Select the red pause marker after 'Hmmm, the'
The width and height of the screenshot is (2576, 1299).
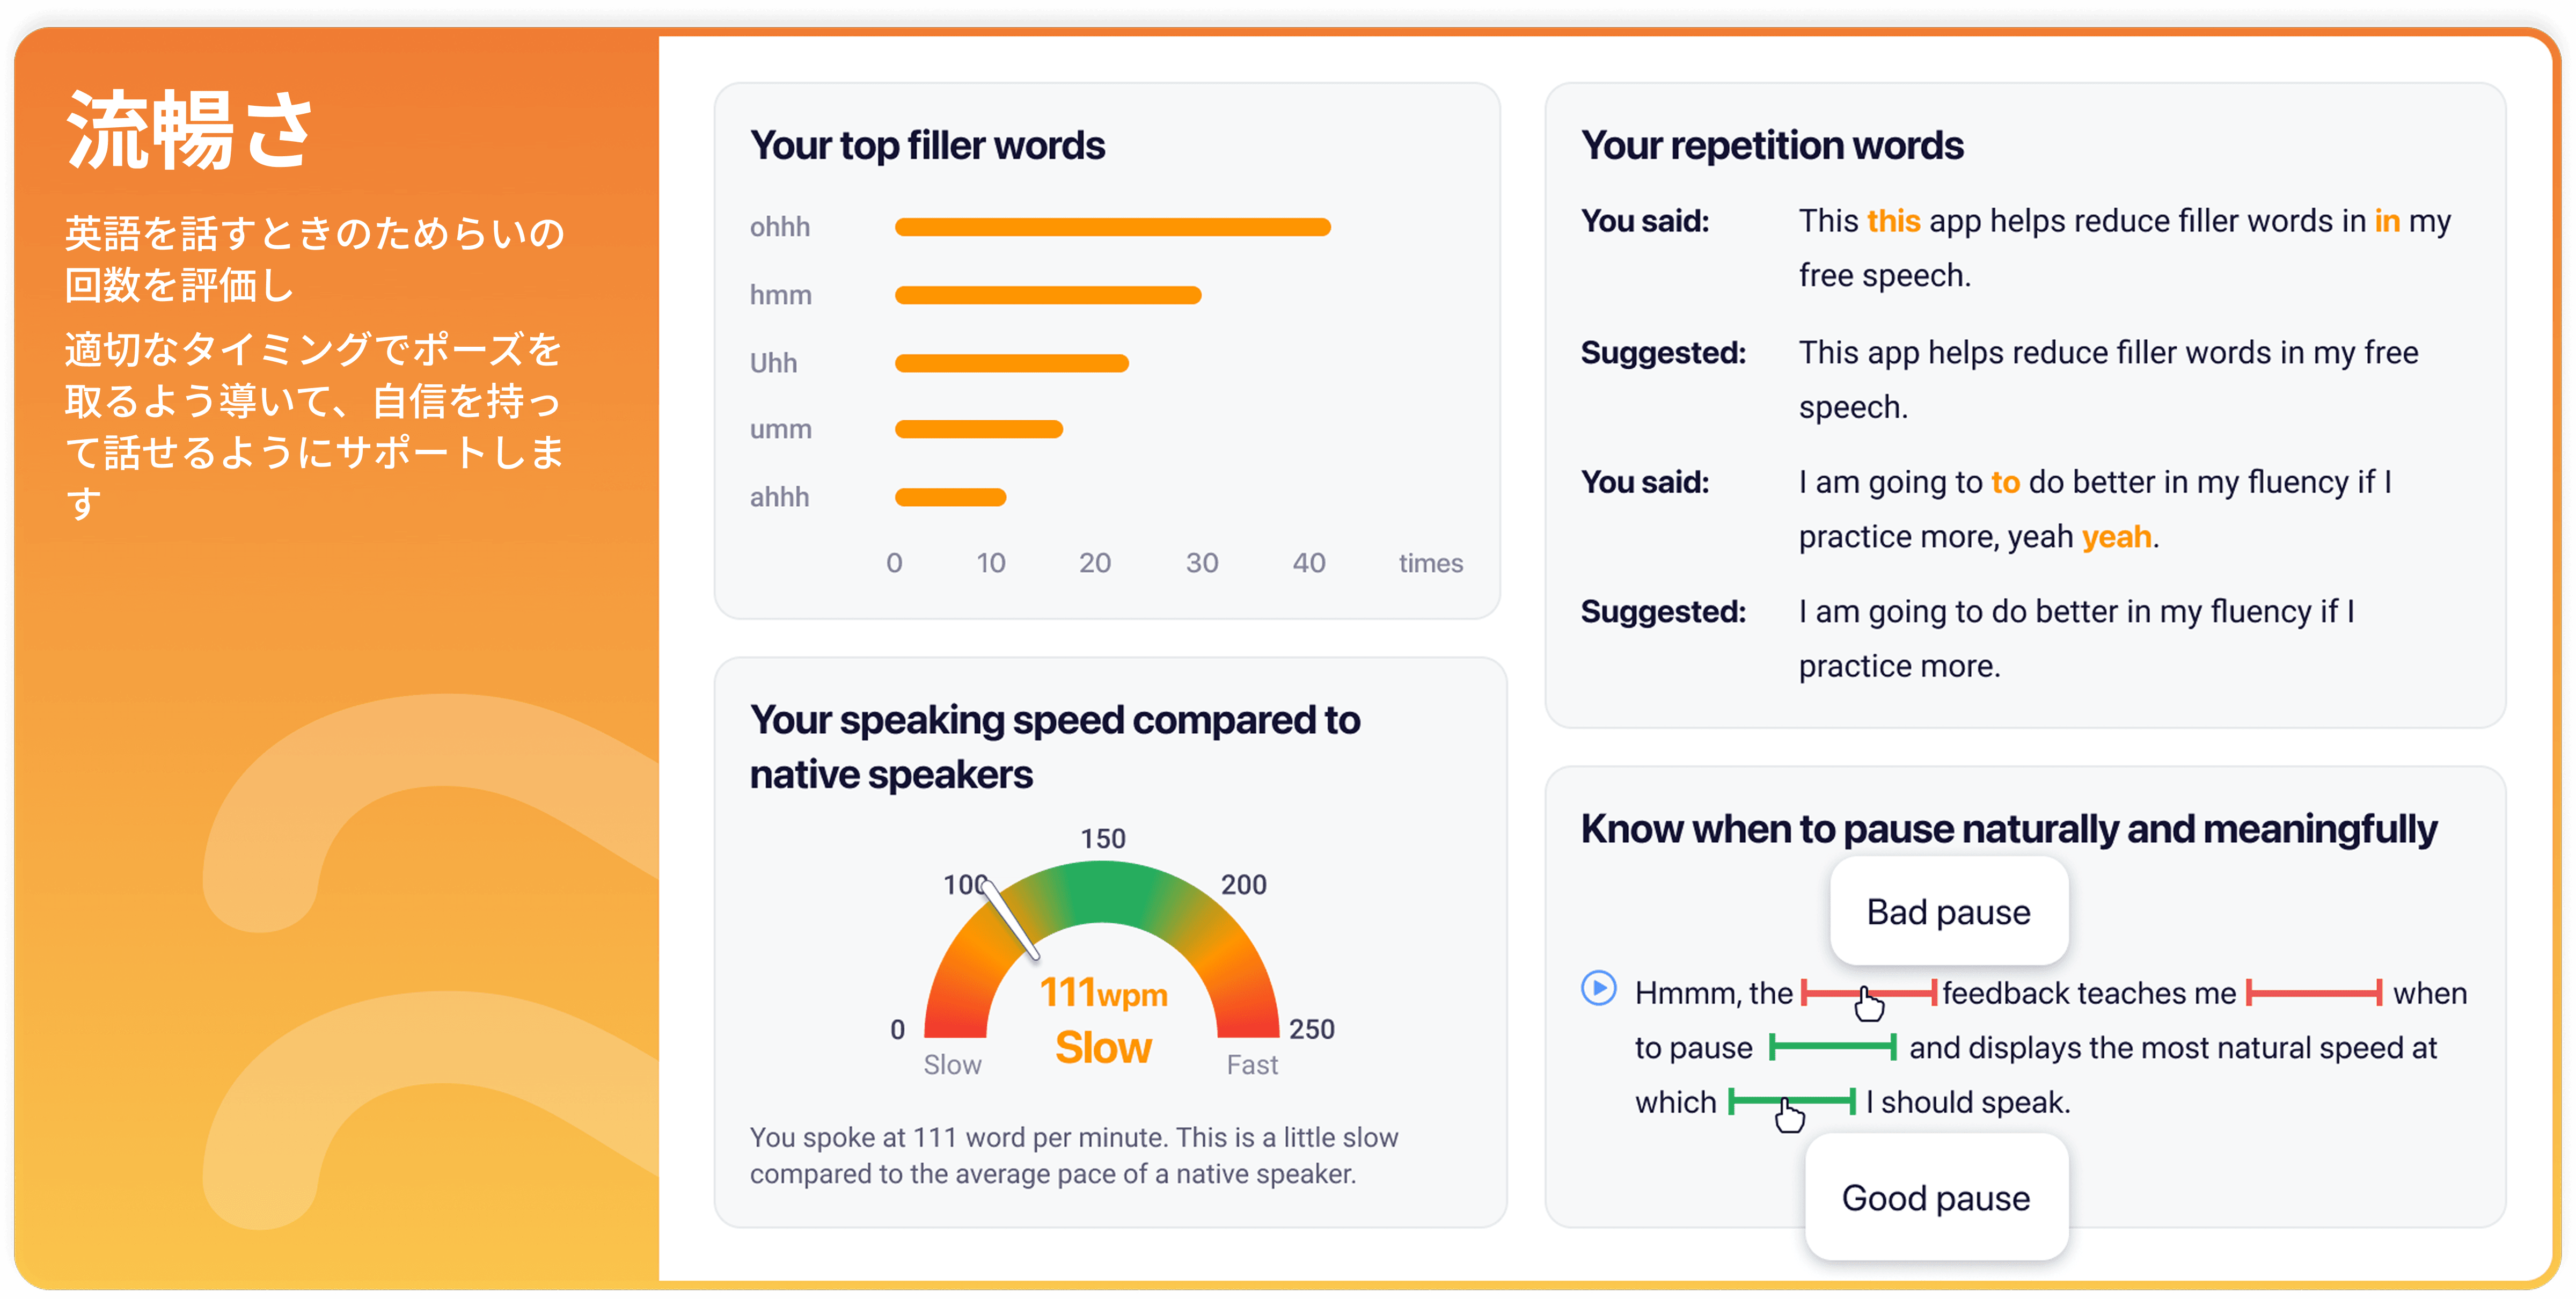1868,993
